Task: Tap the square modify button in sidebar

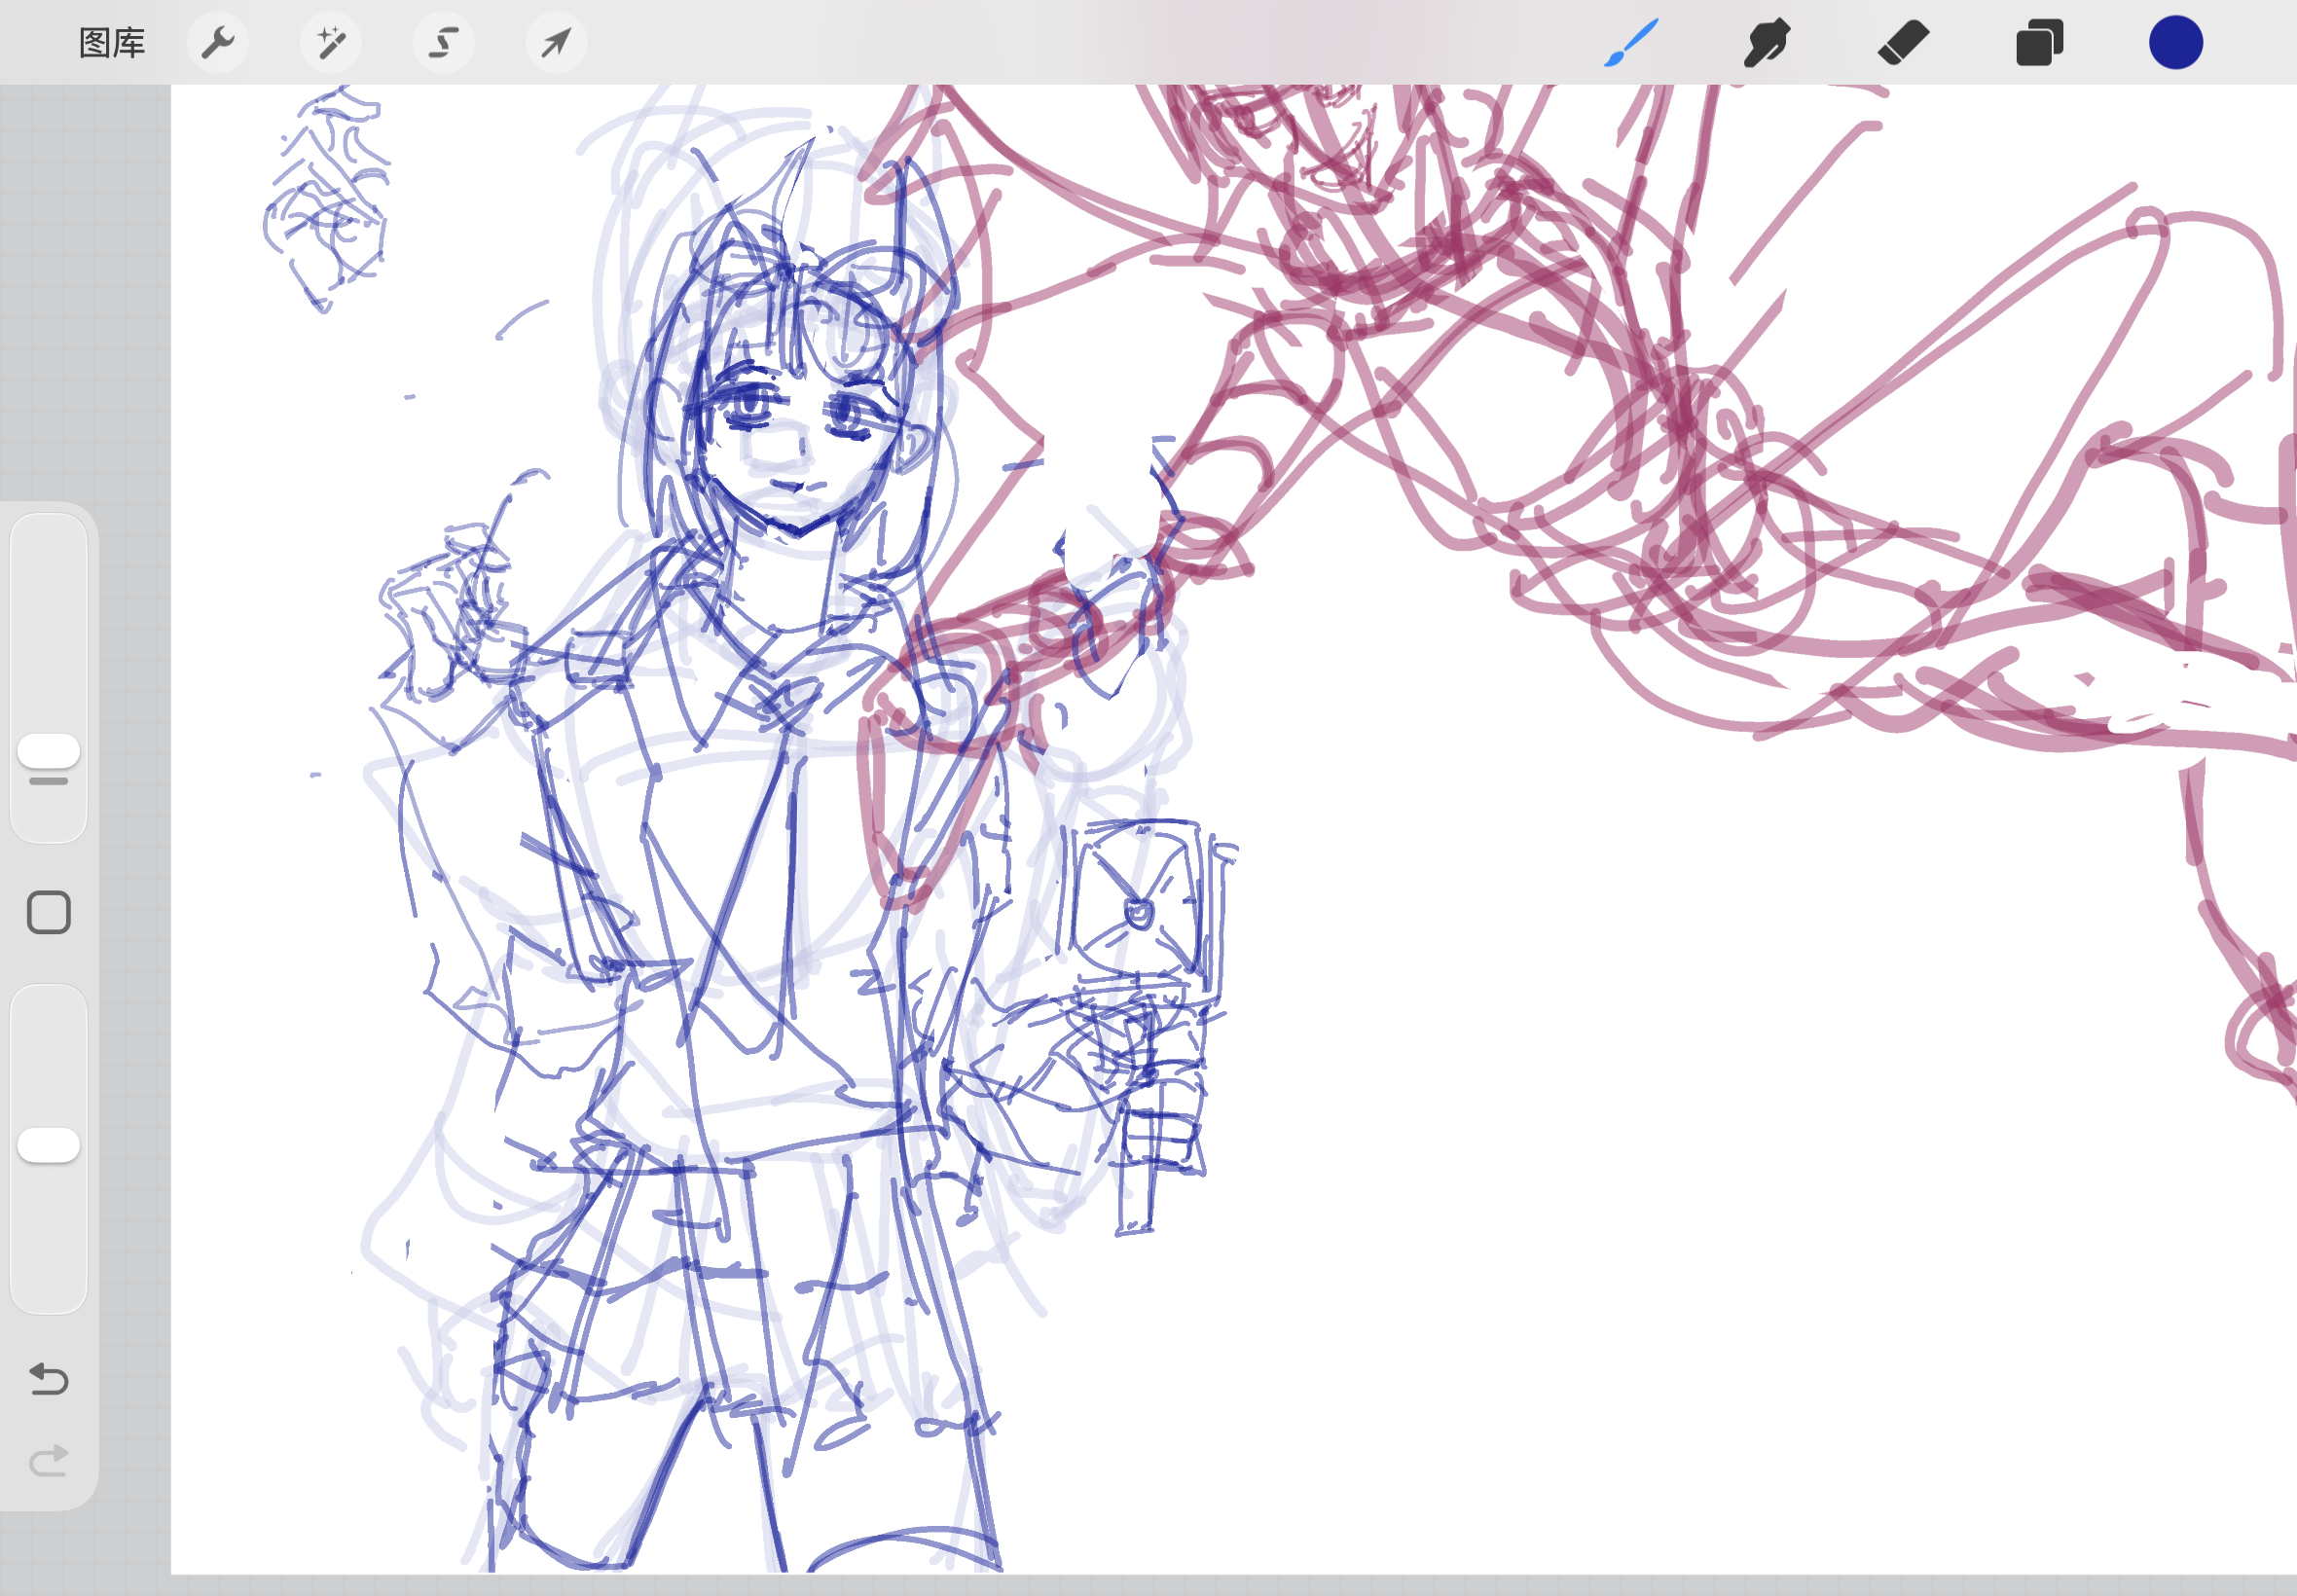Action: coord(48,912)
